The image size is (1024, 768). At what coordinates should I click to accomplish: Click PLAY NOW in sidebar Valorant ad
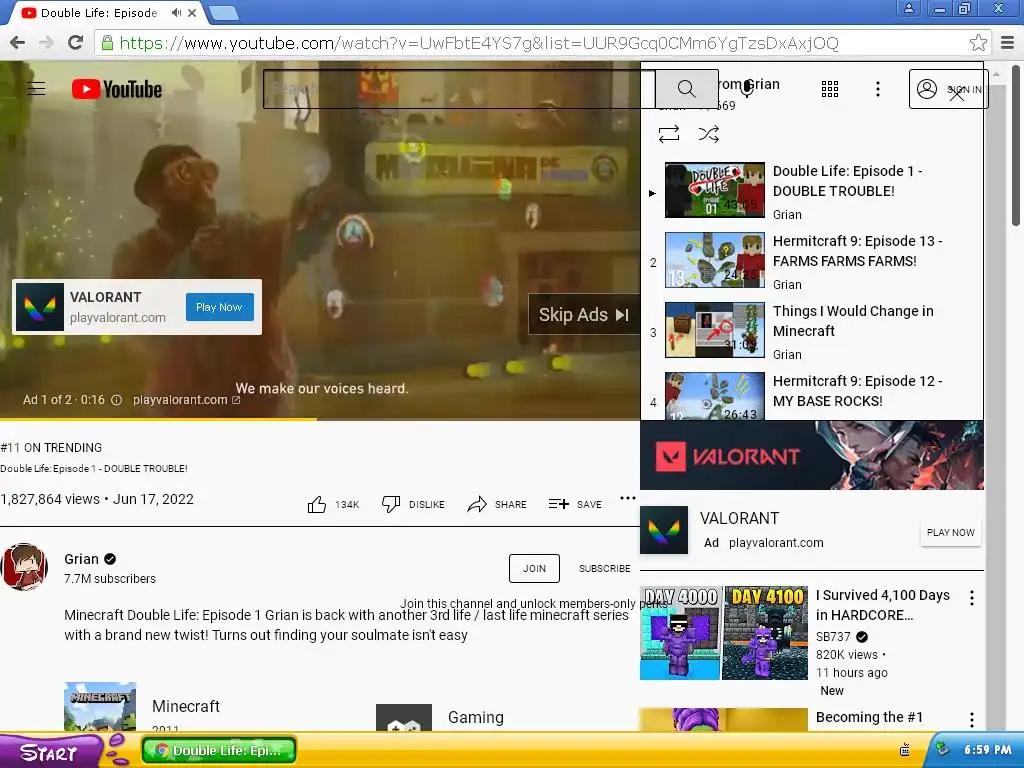coord(950,532)
